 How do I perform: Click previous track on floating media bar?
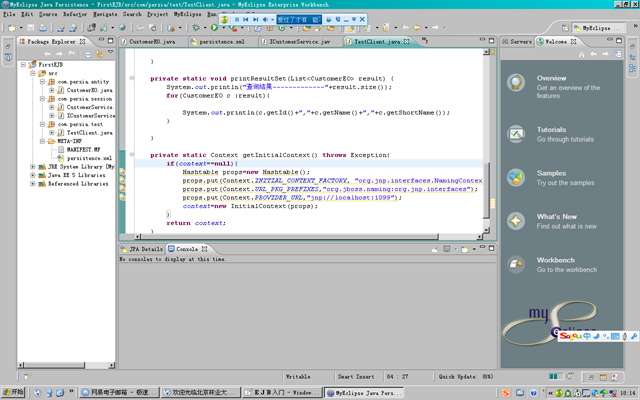246,19
